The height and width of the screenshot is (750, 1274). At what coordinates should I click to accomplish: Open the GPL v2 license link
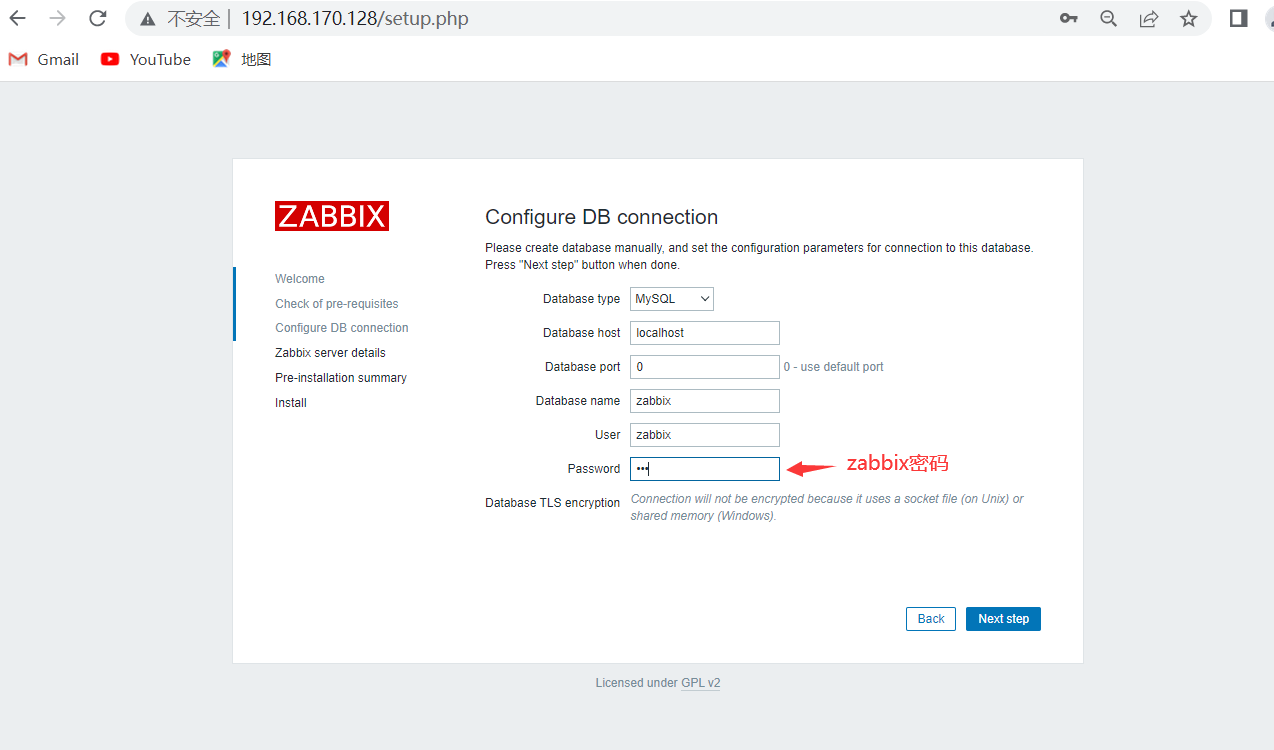(x=701, y=683)
